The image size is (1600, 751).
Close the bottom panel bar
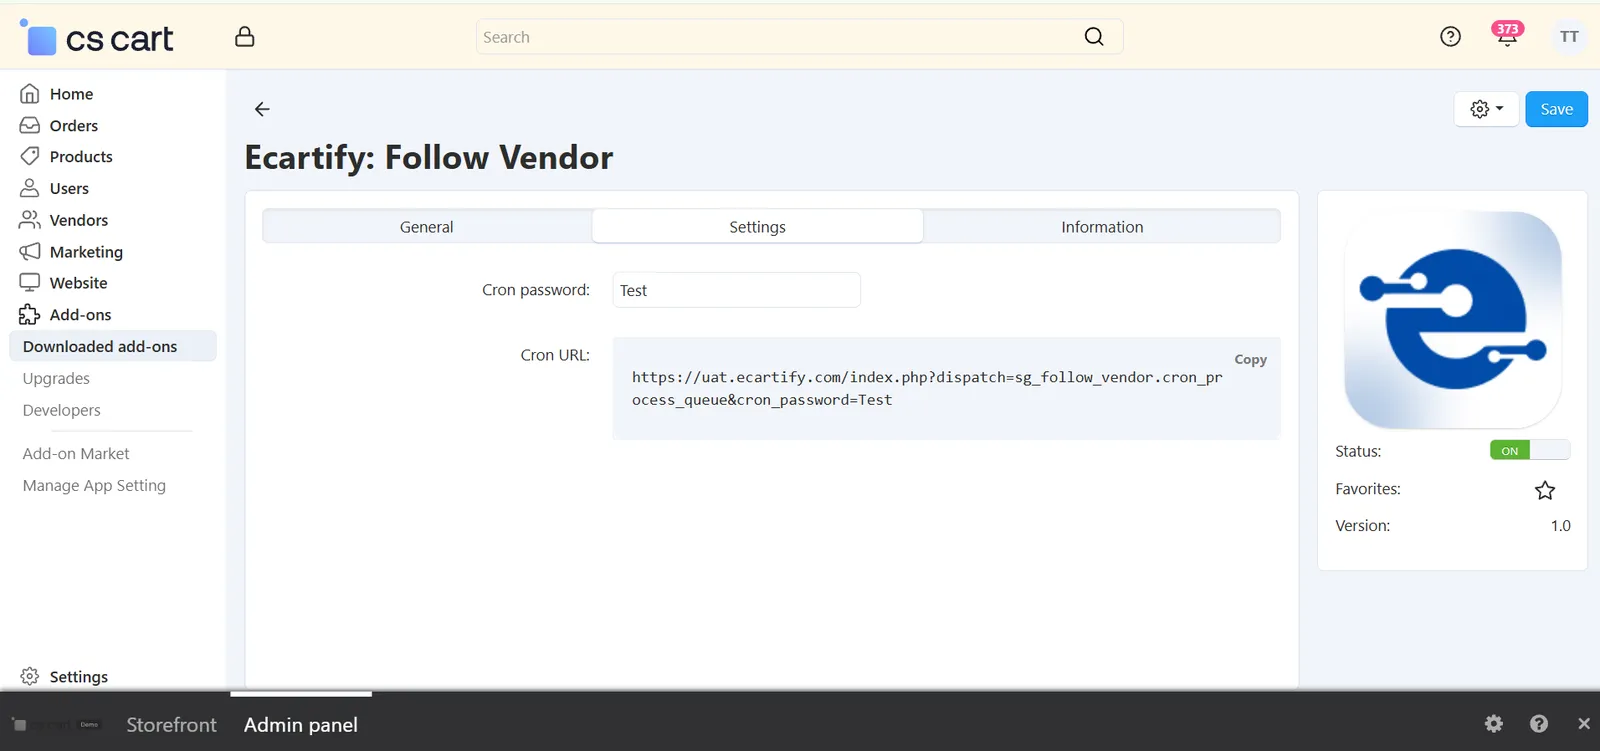(1584, 724)
